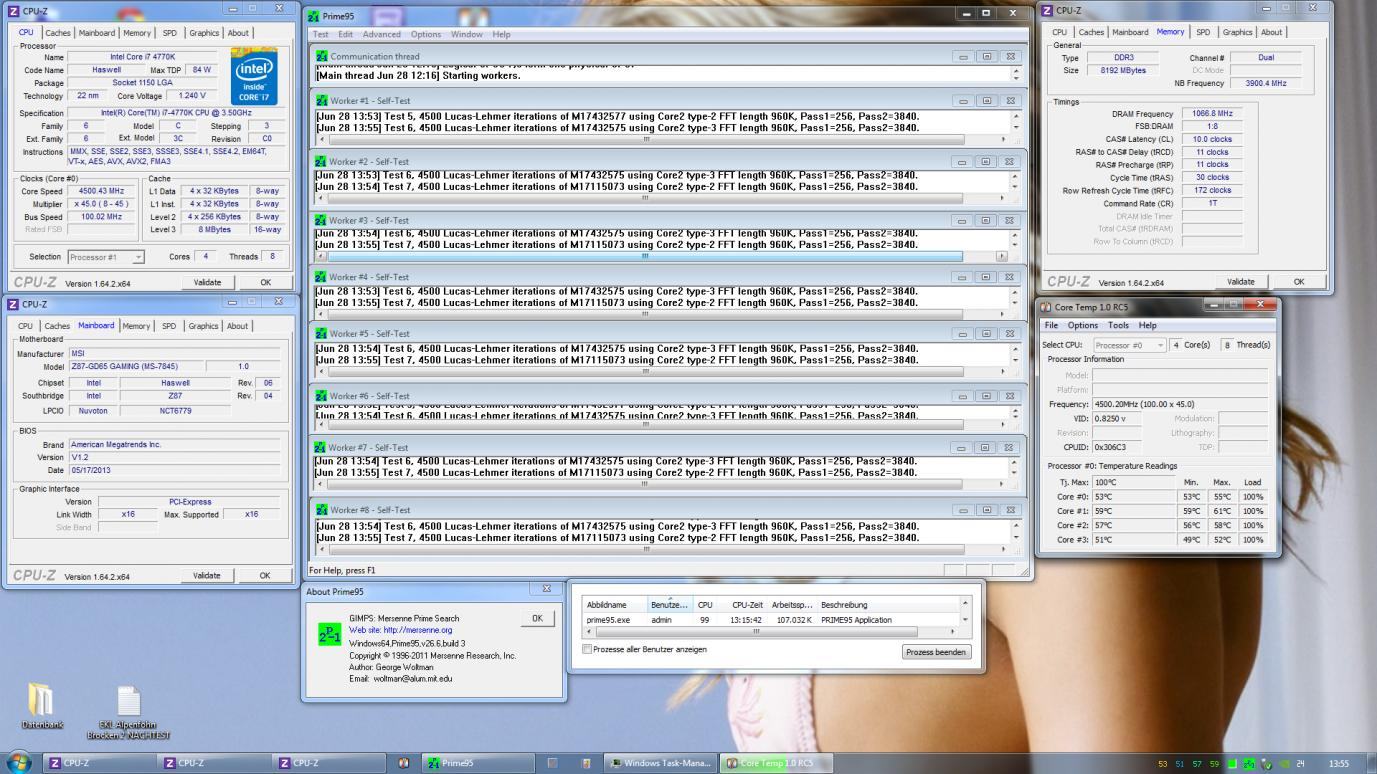Click the DRAM Frequency value 1066.8 MHz
Image resolution: width=1377 pixels, height=774 pixels.
coord(1211,114)
